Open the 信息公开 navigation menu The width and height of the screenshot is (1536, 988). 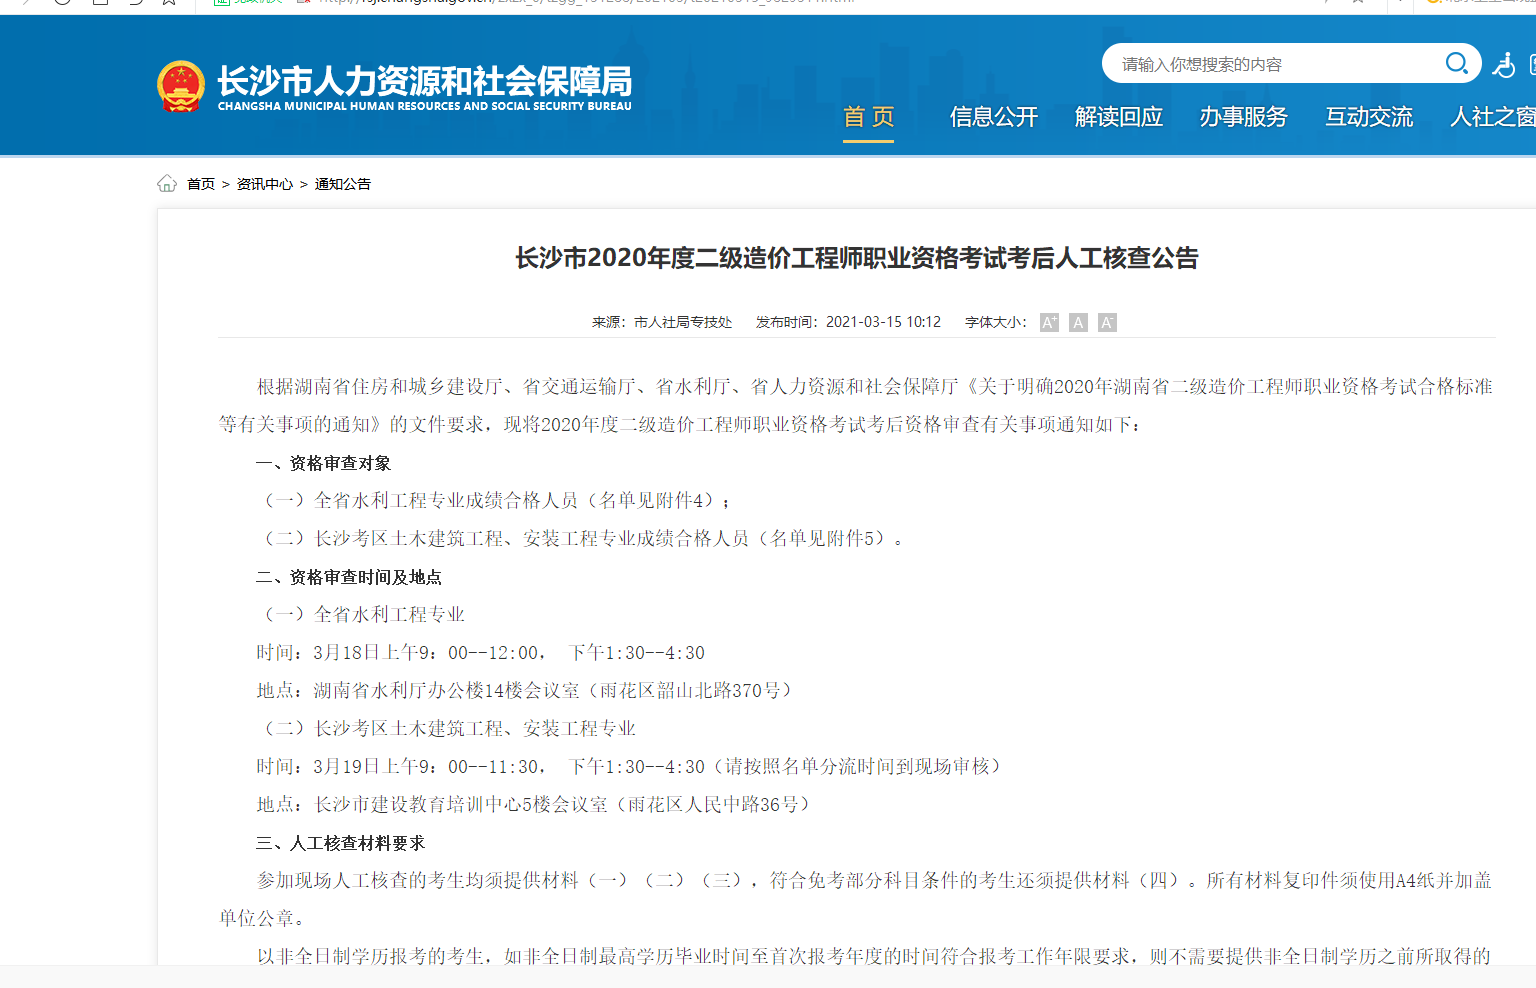[993, 117]
